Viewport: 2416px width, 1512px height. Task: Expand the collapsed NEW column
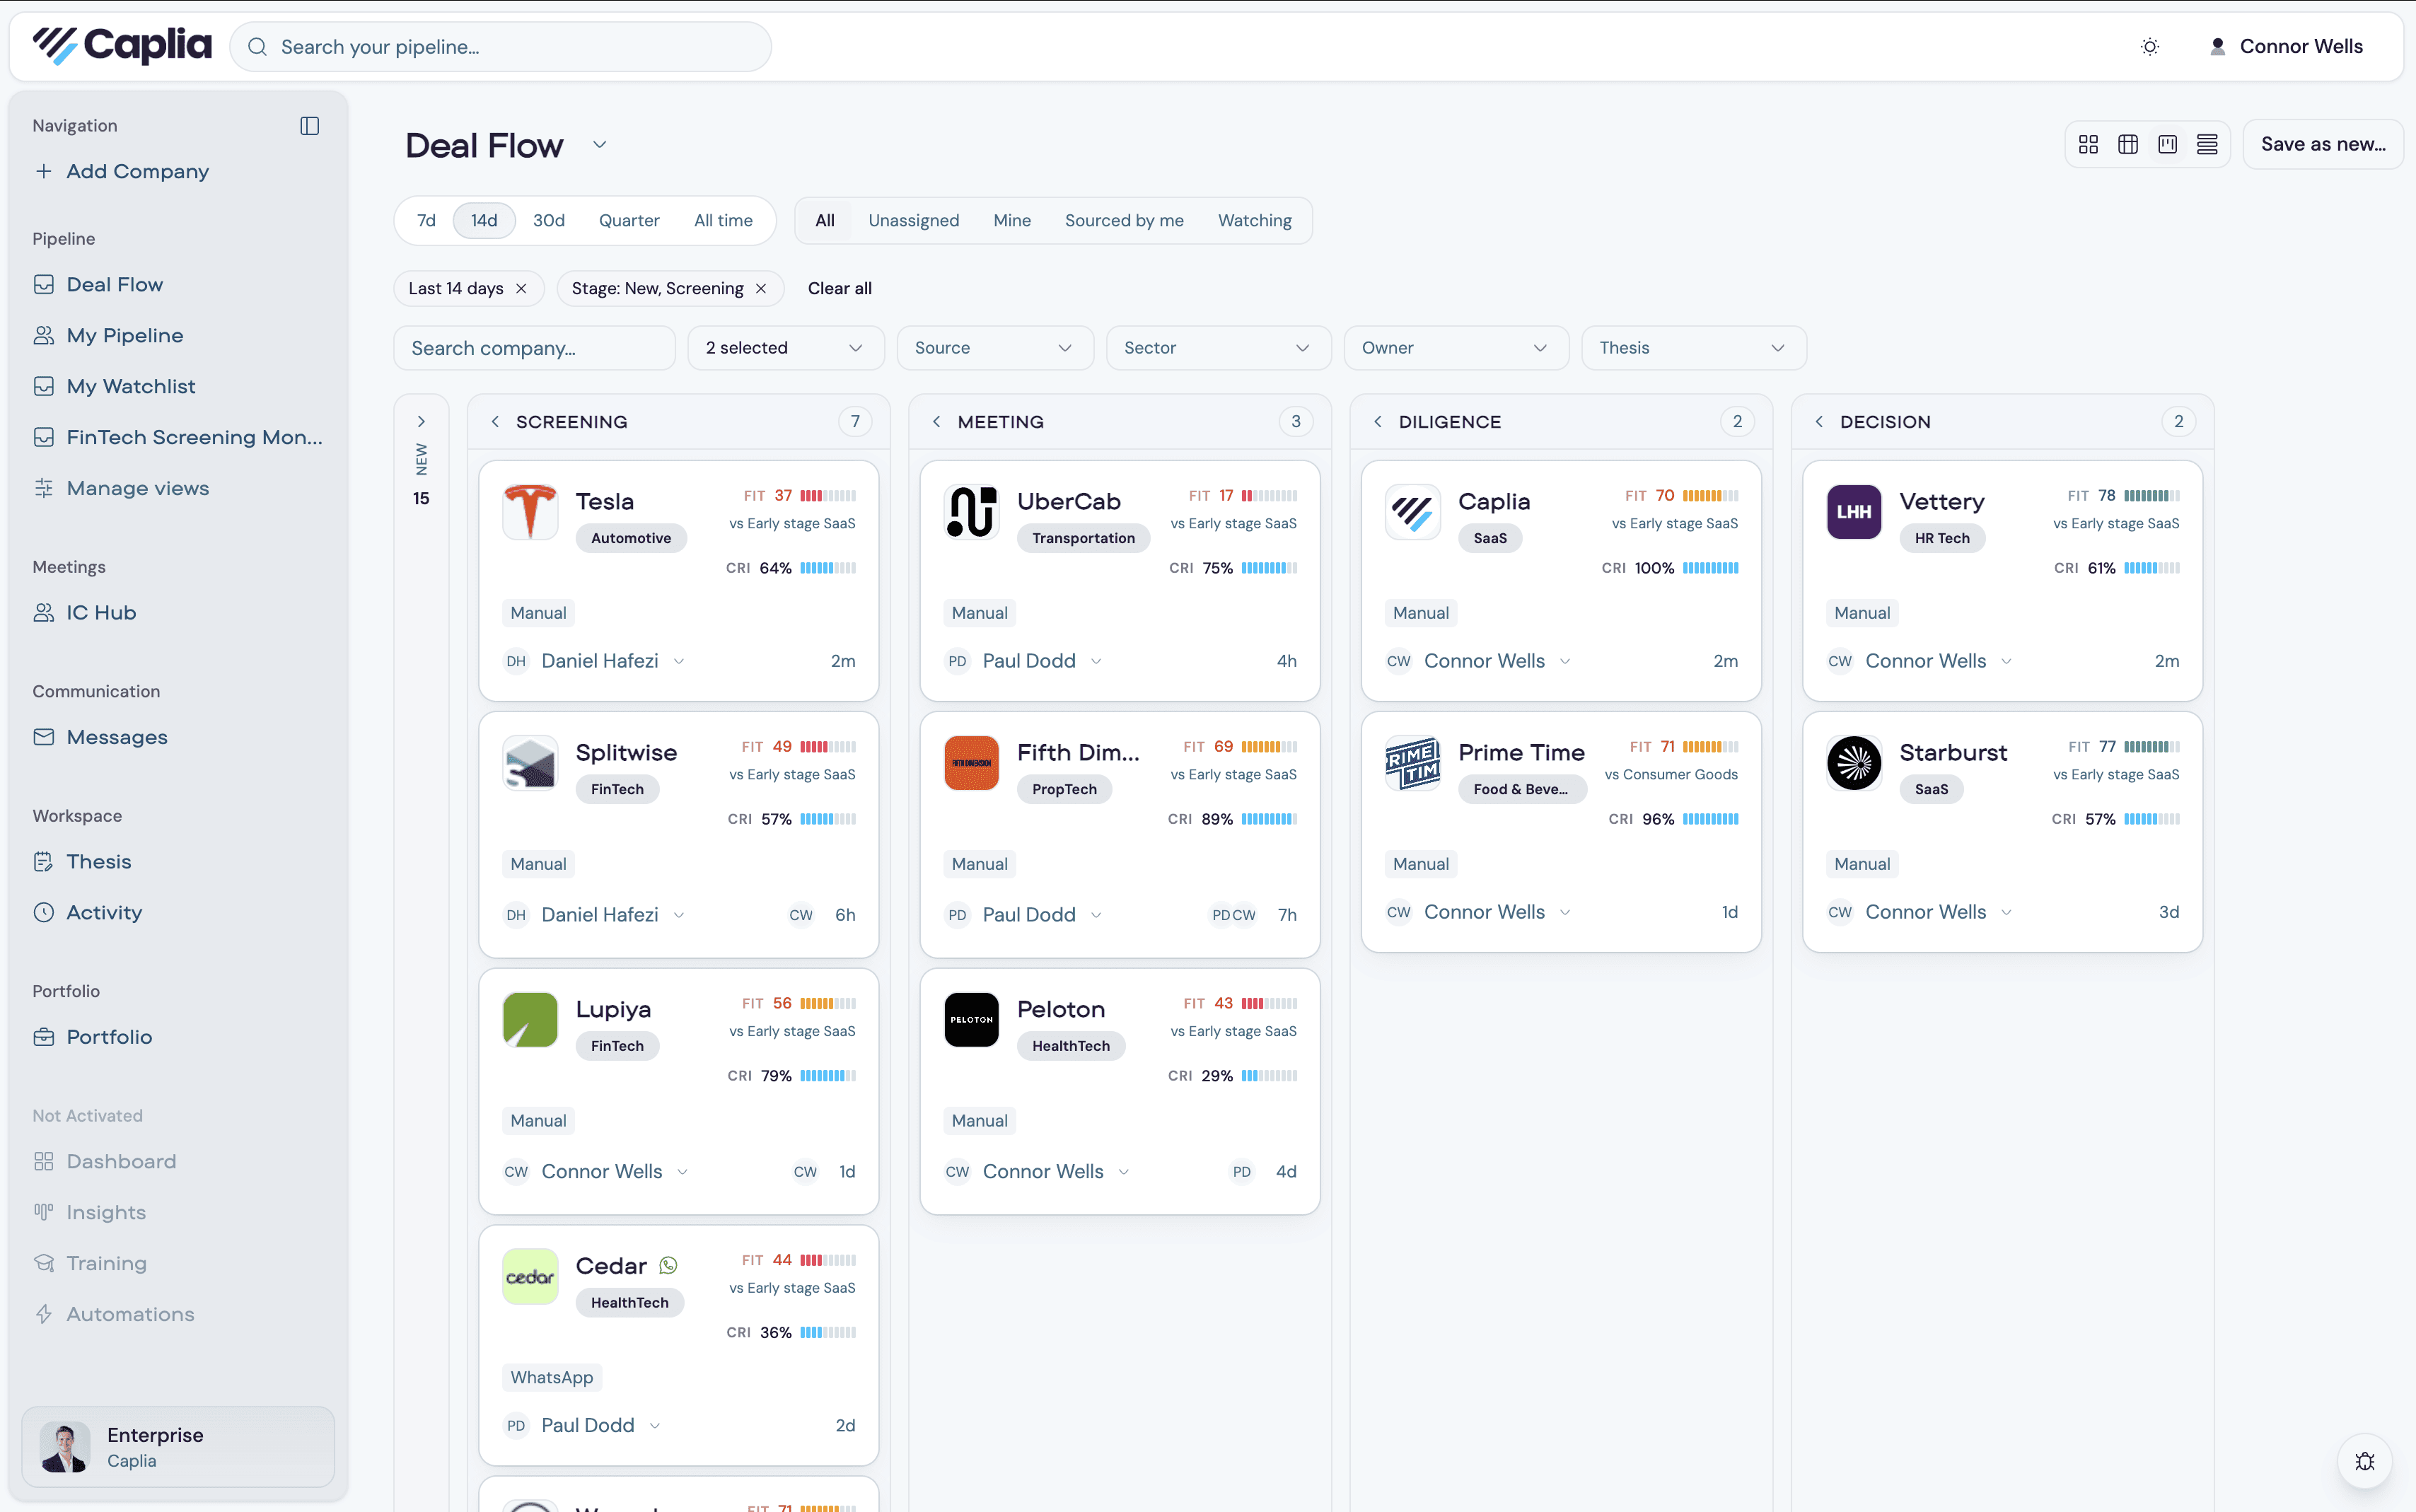(421, 422)
